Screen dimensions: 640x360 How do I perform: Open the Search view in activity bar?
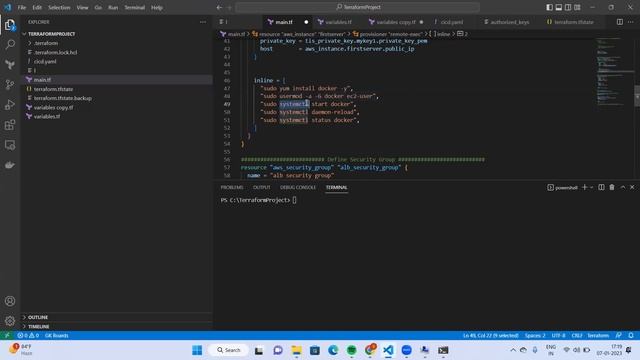click(x=10, y=44)
